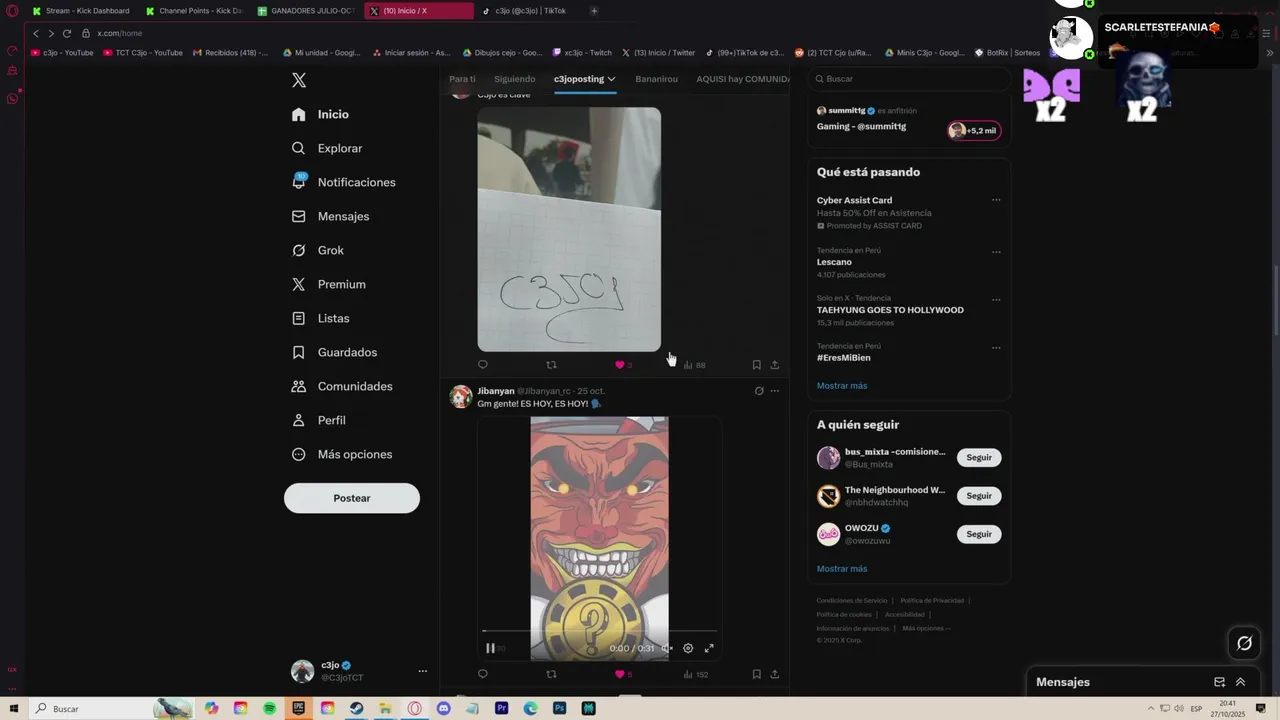This screenshot has width=1280, height=720.
Task: Click the X logo in sidebar
Action: click(x=299, y=80)
